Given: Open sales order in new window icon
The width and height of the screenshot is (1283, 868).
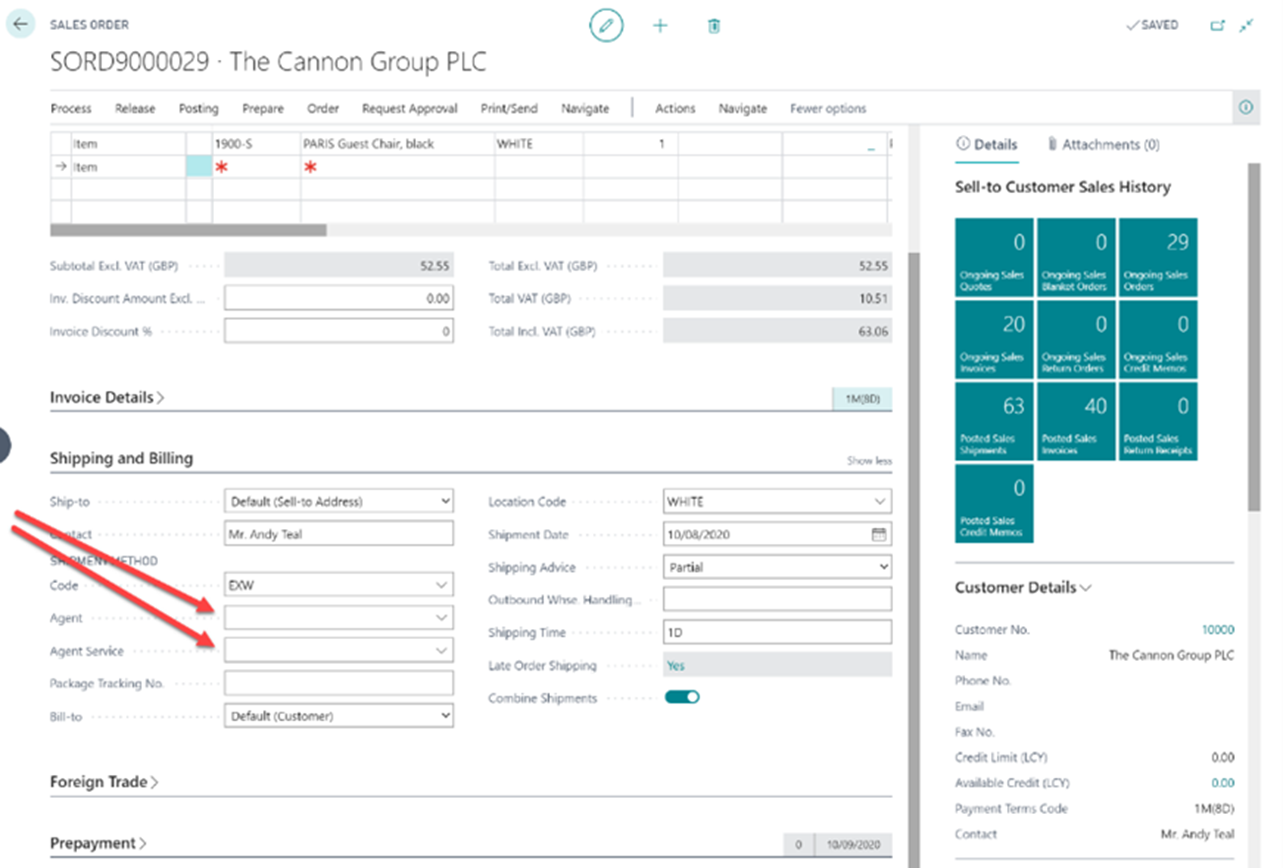Looking at the screenshot, I should pos(1217,26).
